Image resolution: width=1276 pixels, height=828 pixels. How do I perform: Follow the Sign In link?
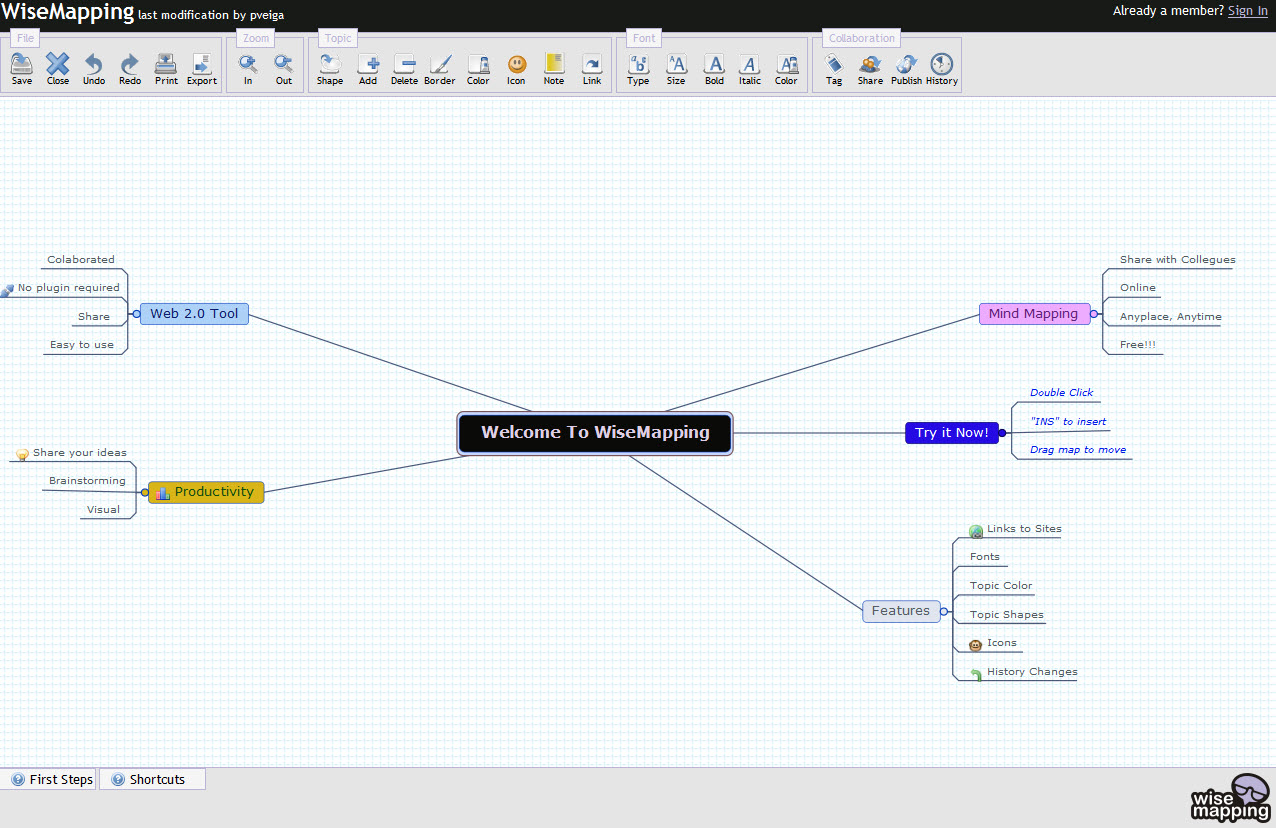tap(1247, 11)
